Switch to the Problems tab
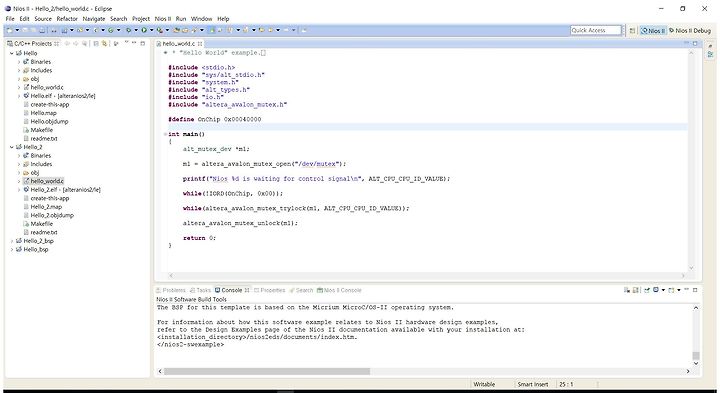Screen dimensions: 720x393 point(171,290)
